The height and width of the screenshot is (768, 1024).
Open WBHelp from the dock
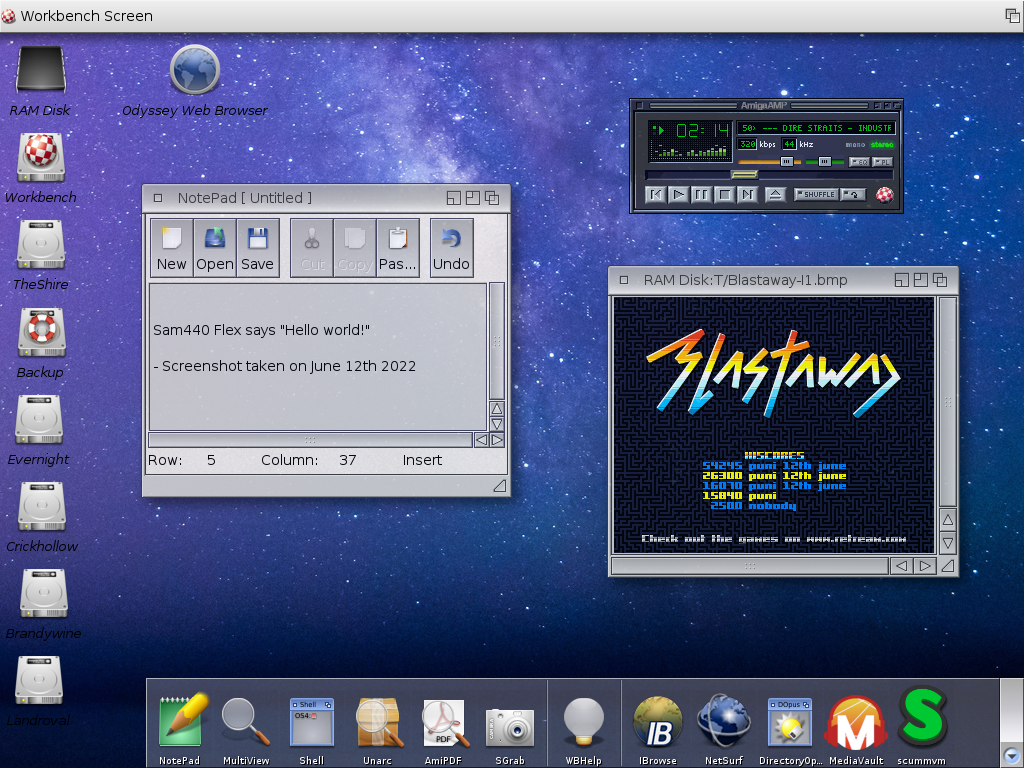583,722
